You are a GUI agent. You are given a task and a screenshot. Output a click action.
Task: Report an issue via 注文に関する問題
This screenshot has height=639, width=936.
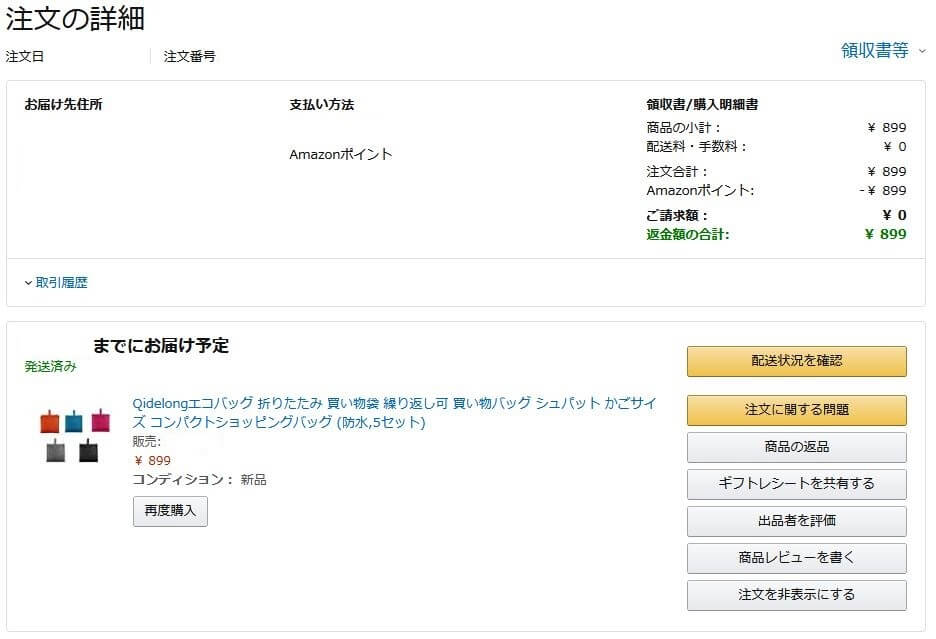(x=795, y=410)
